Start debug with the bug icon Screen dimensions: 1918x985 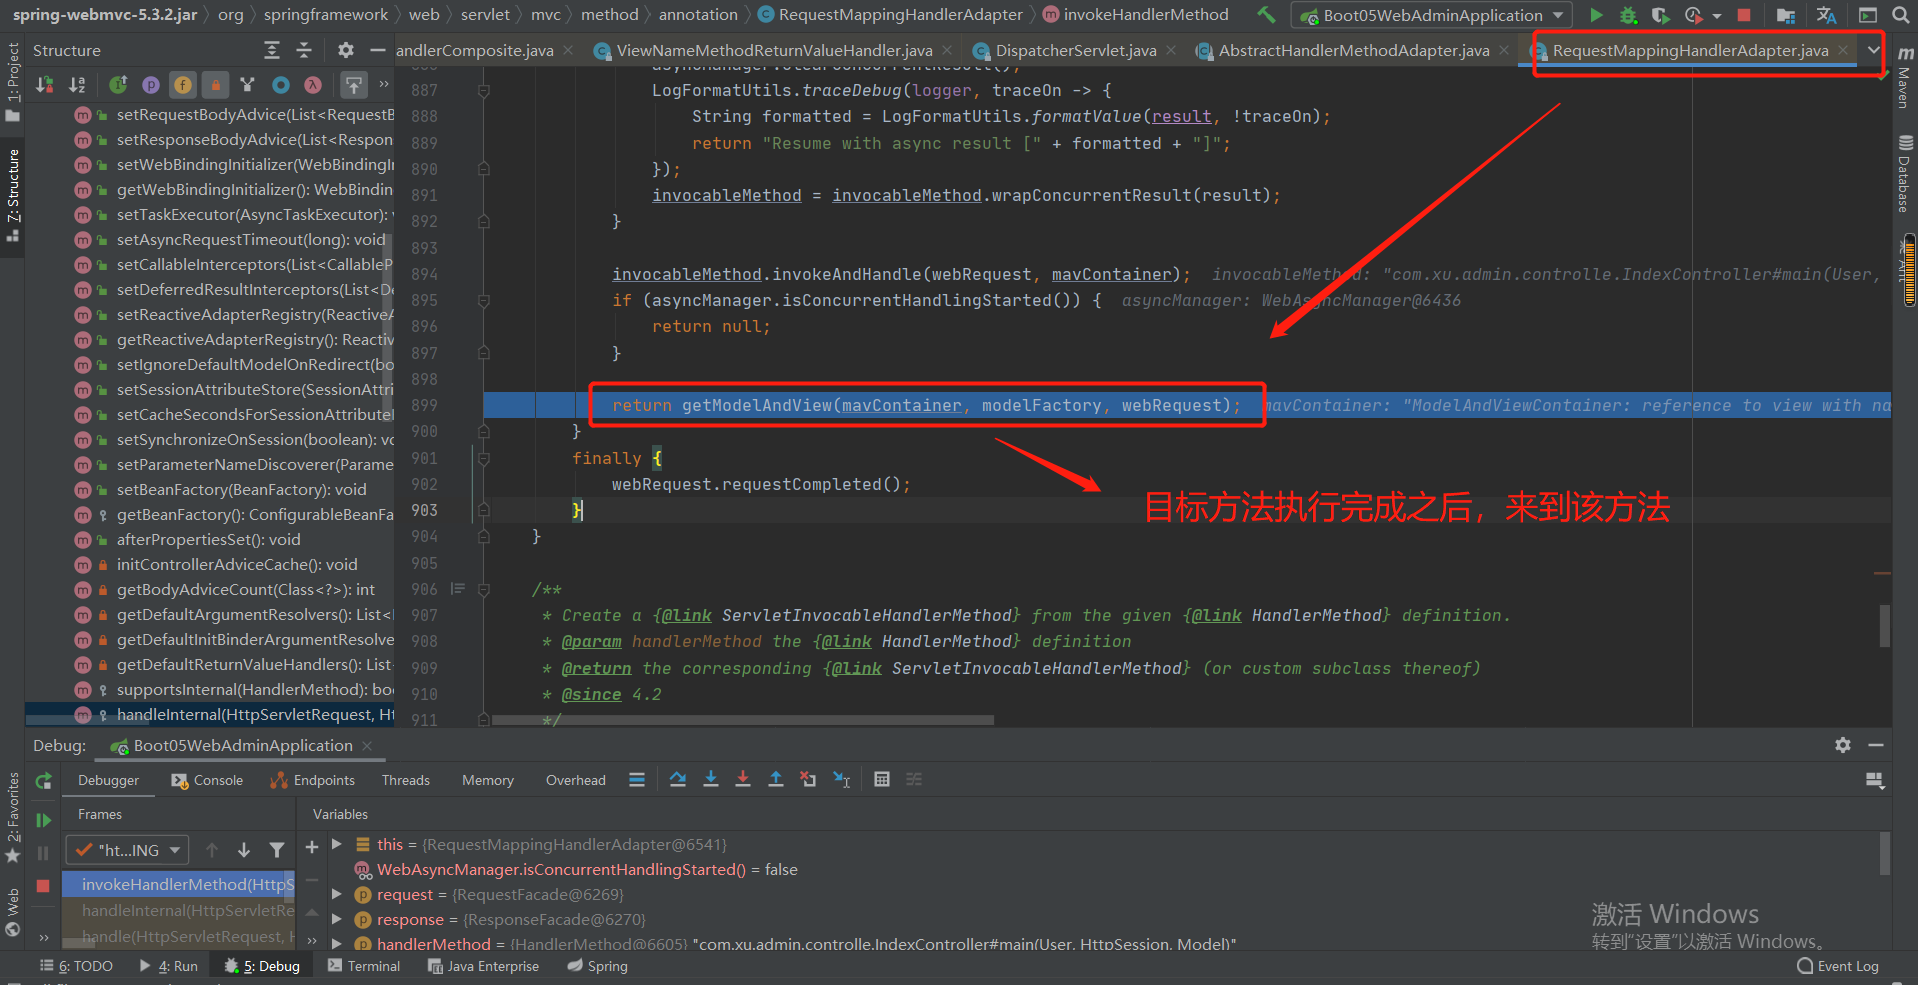click(1628, 15)
